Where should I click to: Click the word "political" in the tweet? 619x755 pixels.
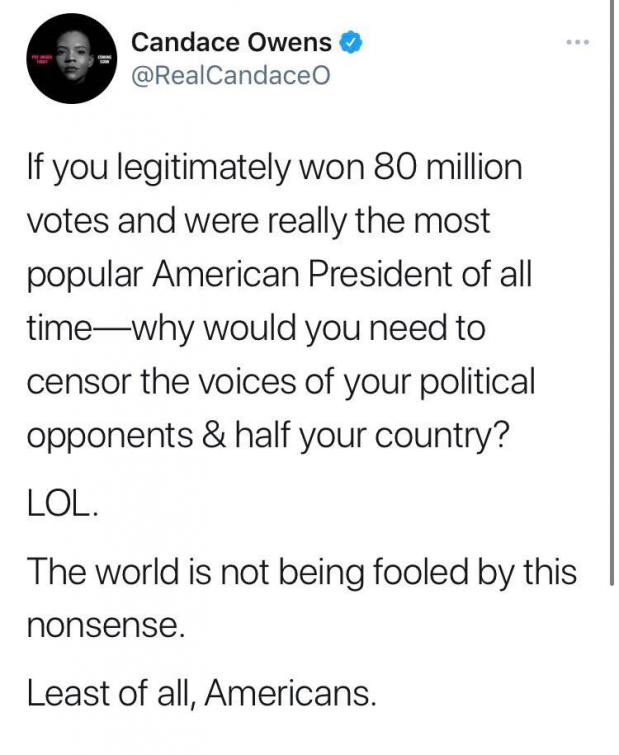(x=478, y=380)
